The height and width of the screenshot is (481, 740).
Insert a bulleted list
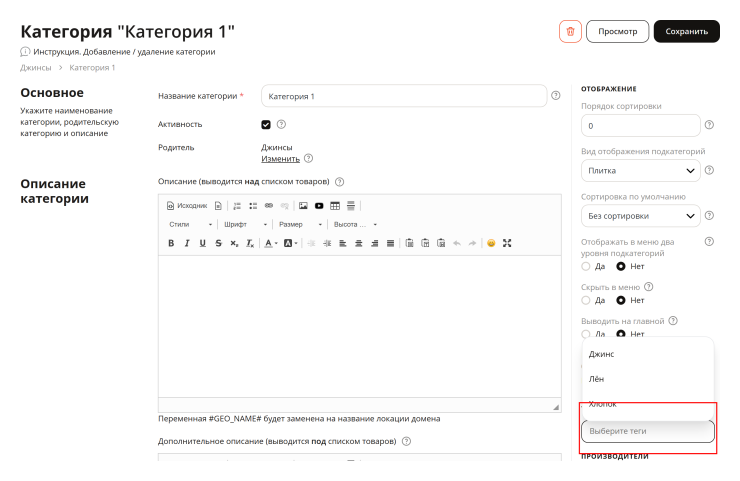[x=253, y=206]
